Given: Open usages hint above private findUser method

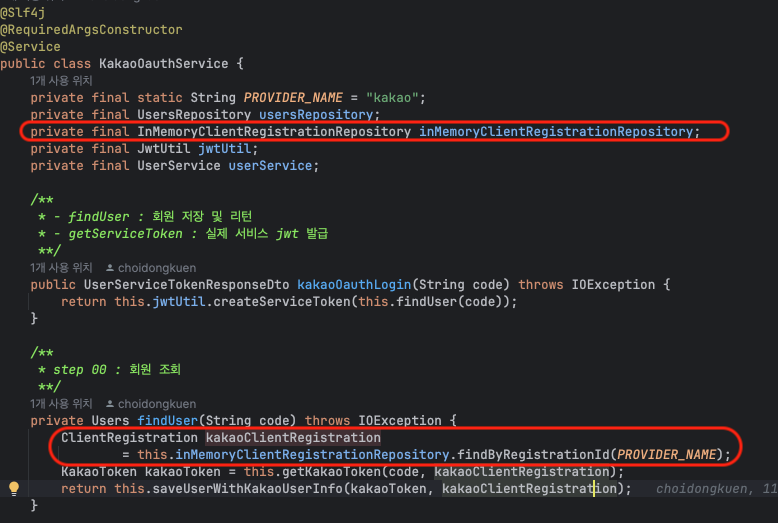Looking at the screenshot, I should pyautogui.click(x=61, y=404).
